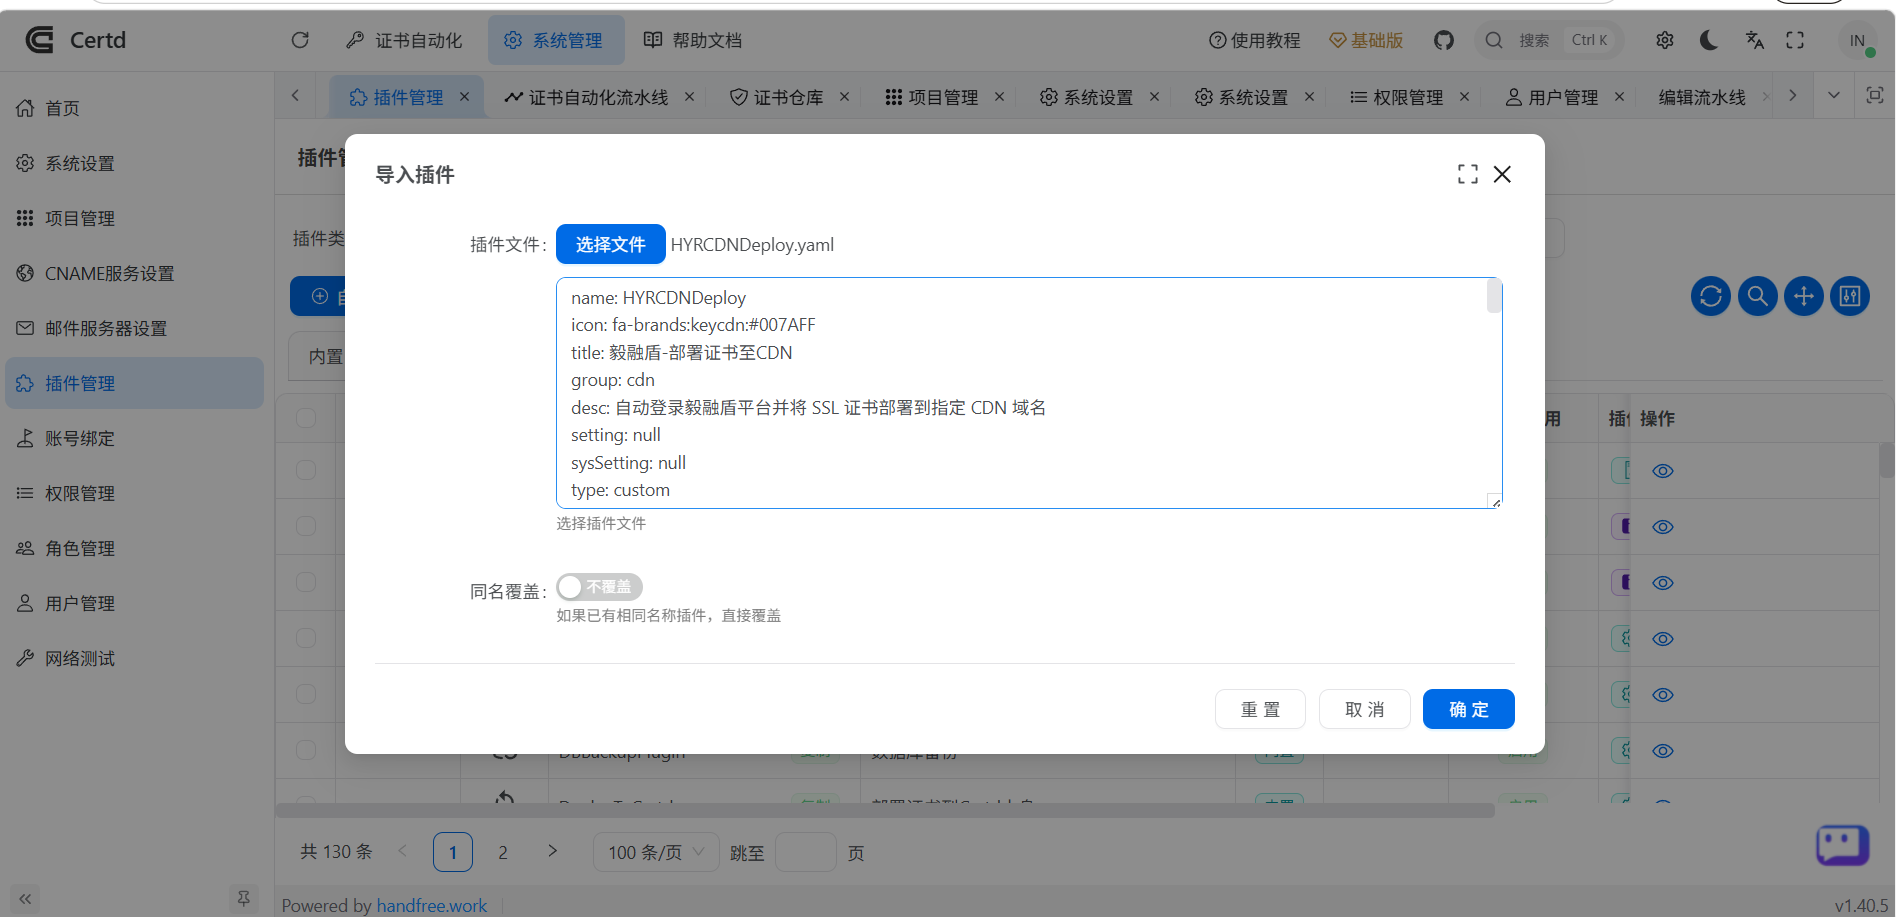Close the 权限管理 tab
The width and height of the screenshot is (1899, 917).
[1464, 97]
